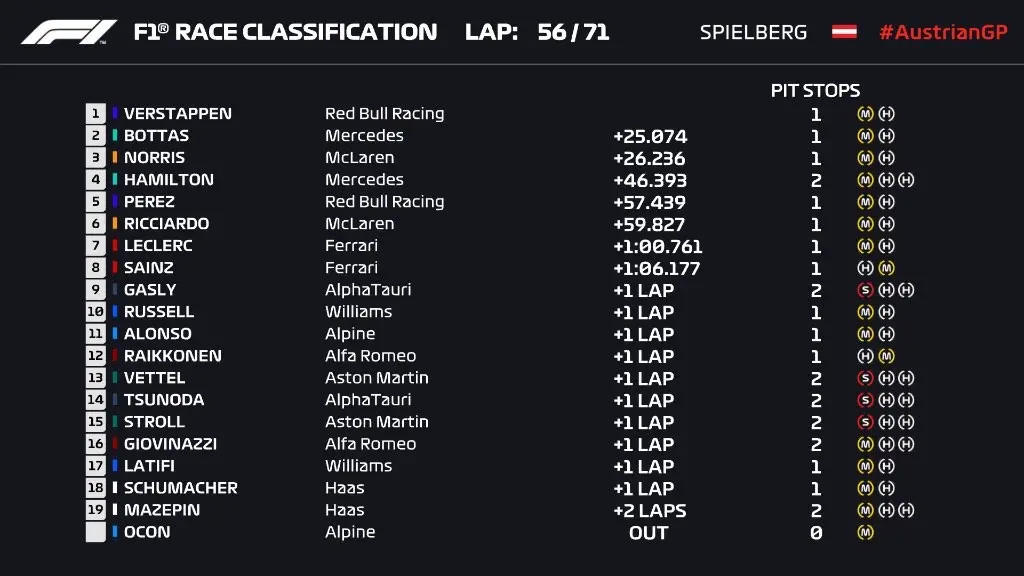
Task: Click the F1 logo
Action: [68, 32]
